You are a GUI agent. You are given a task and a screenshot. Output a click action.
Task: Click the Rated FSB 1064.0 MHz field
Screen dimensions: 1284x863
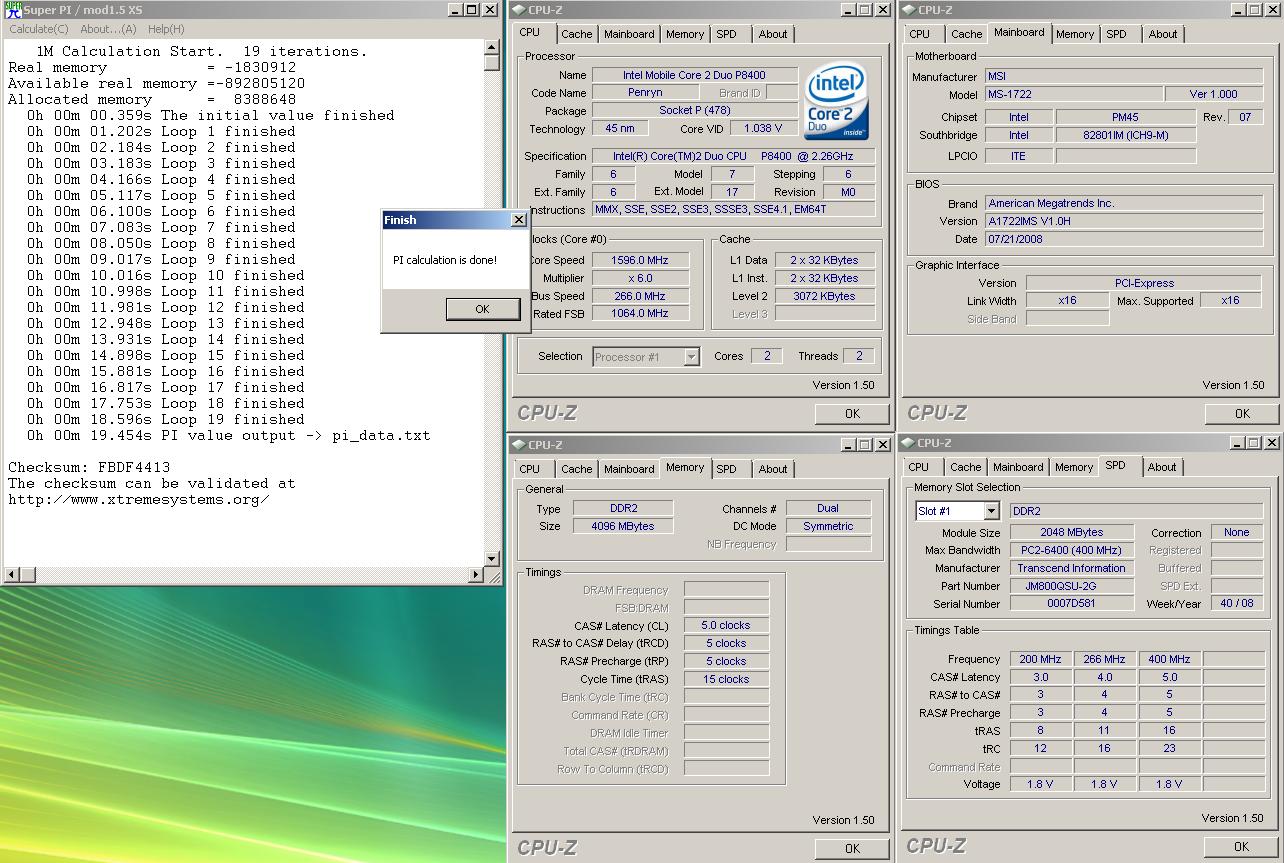click(640, 314)
